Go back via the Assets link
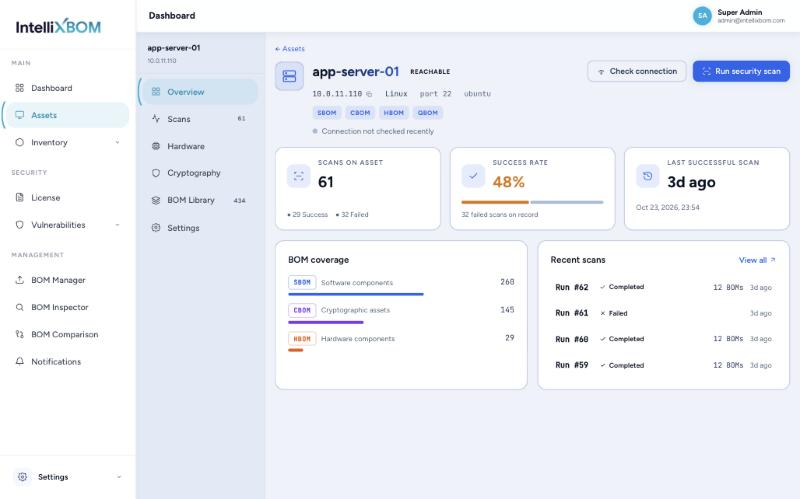 pos(290,48)
